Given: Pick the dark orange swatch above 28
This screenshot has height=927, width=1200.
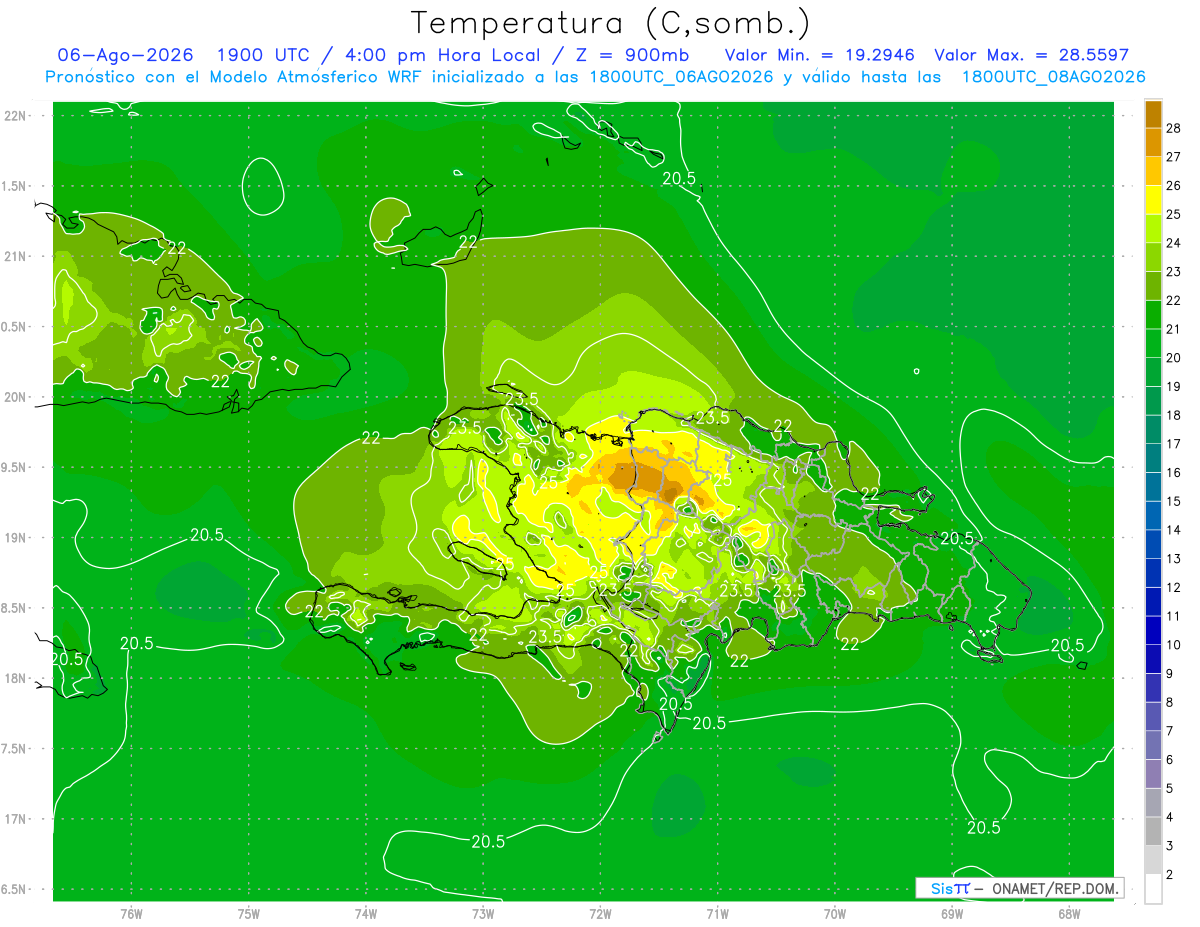Looking at the screenshot, I should [x=1153, y=114].
